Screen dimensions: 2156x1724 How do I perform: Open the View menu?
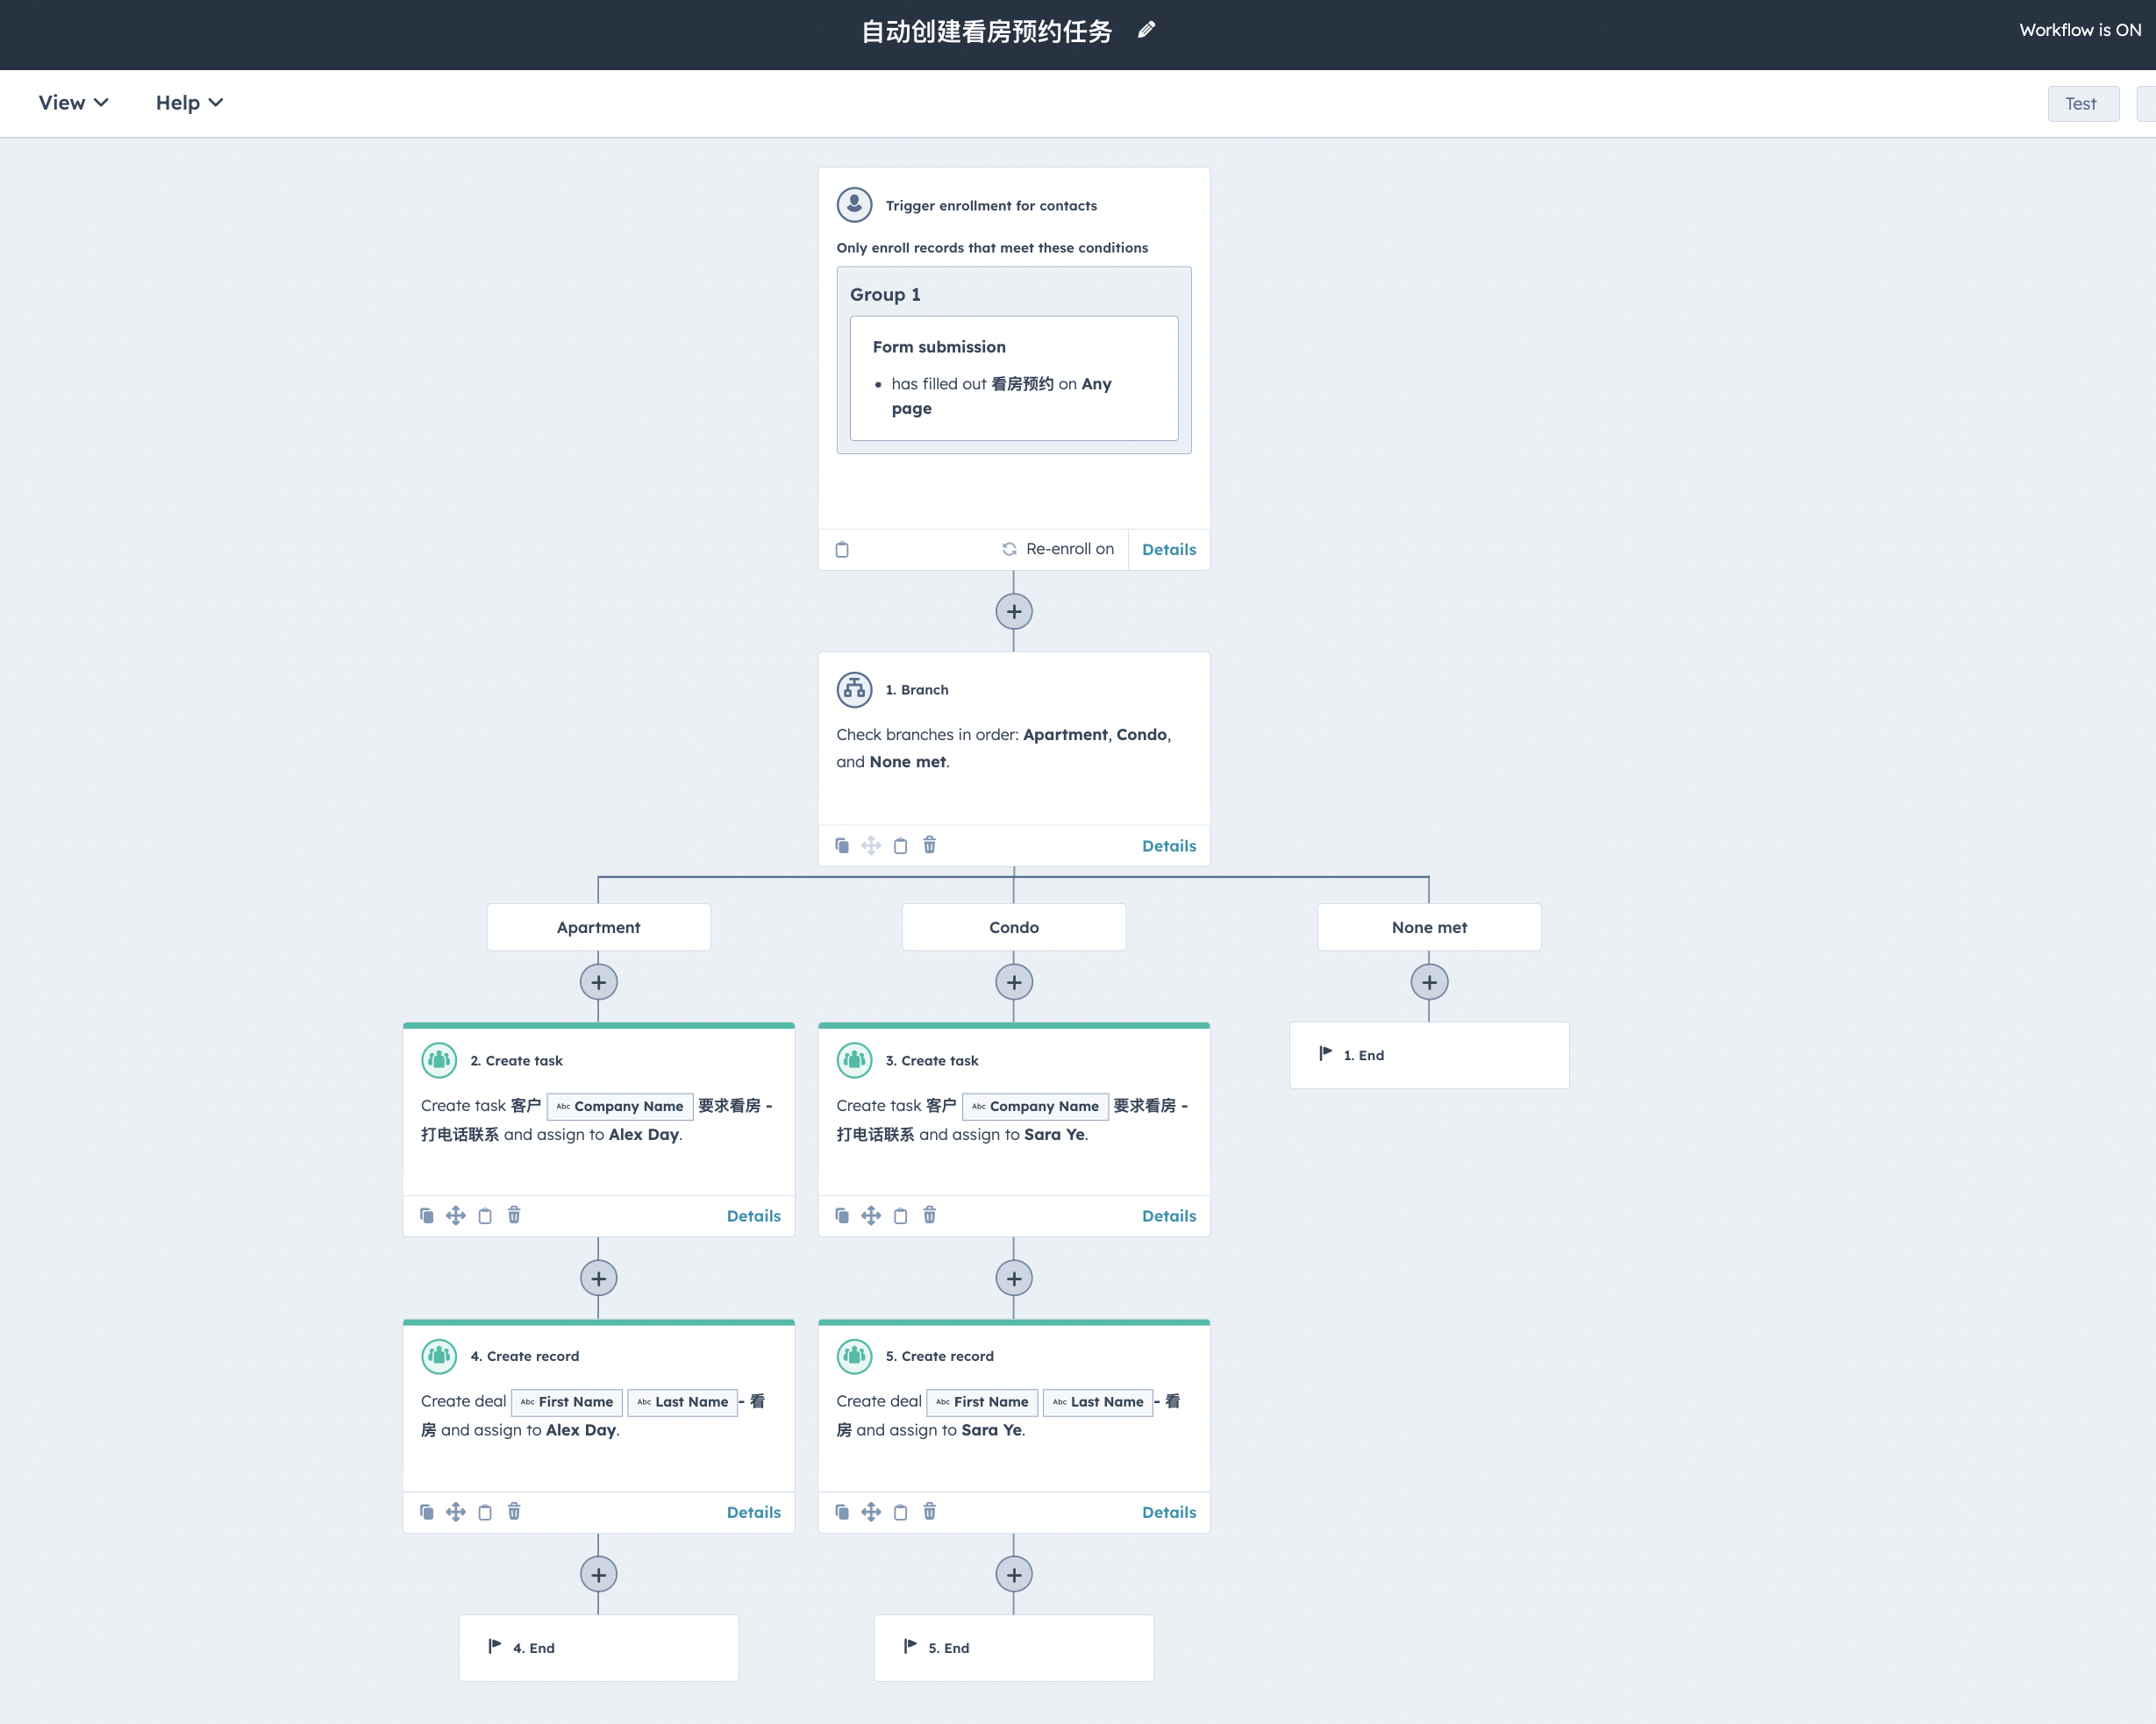click(x=72, y=102)
